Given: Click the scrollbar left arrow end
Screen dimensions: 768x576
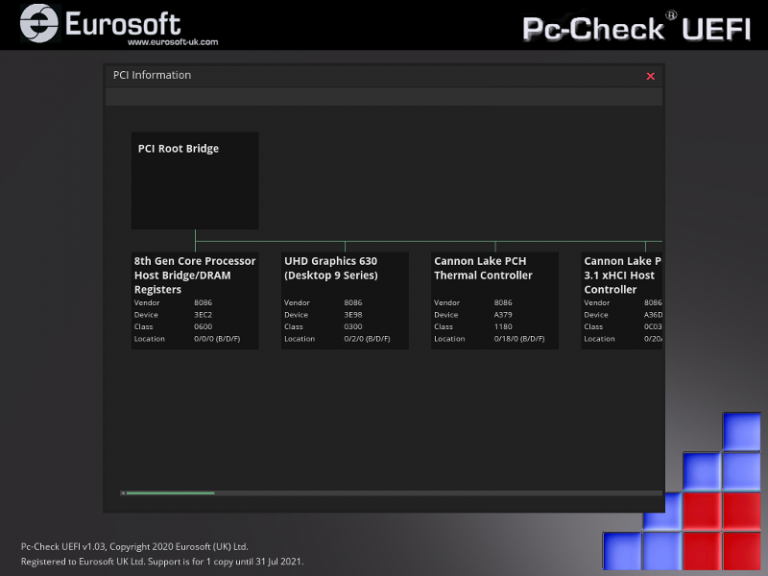Looking at the screenshot, I should [123, 493].
